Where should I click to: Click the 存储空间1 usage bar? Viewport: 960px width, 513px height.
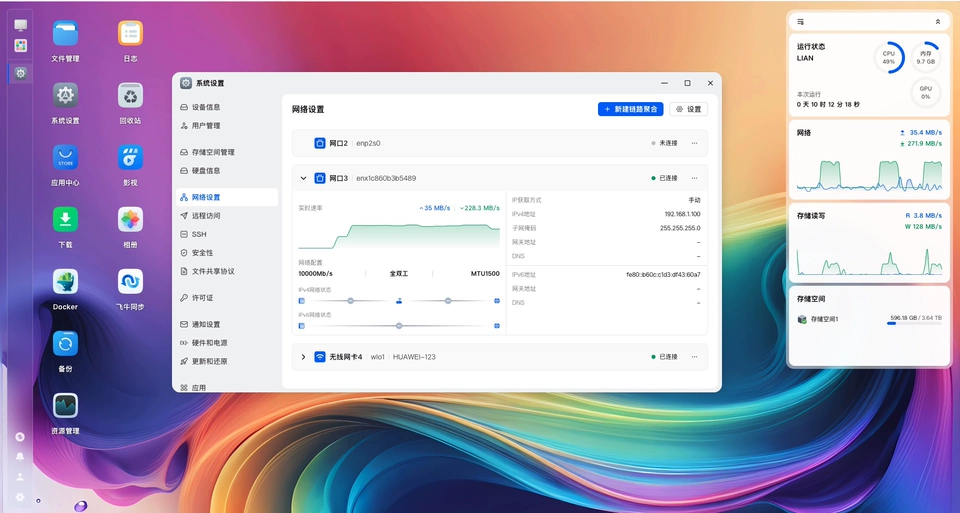914,324
